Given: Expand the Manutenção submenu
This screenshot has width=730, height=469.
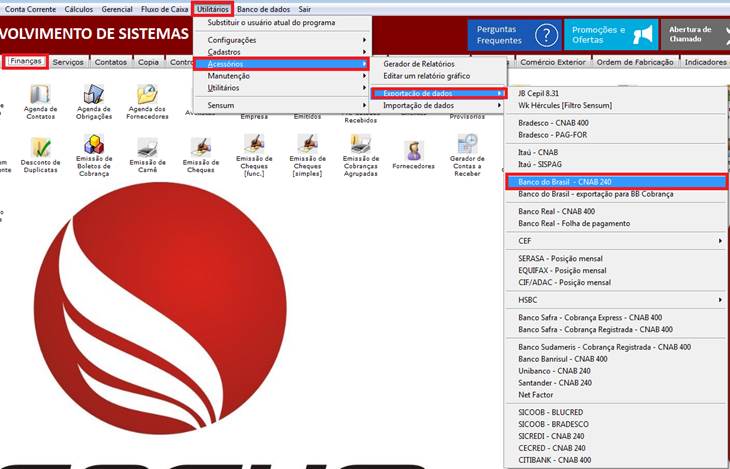Looking at the screenshot, I should coord(282,76).
